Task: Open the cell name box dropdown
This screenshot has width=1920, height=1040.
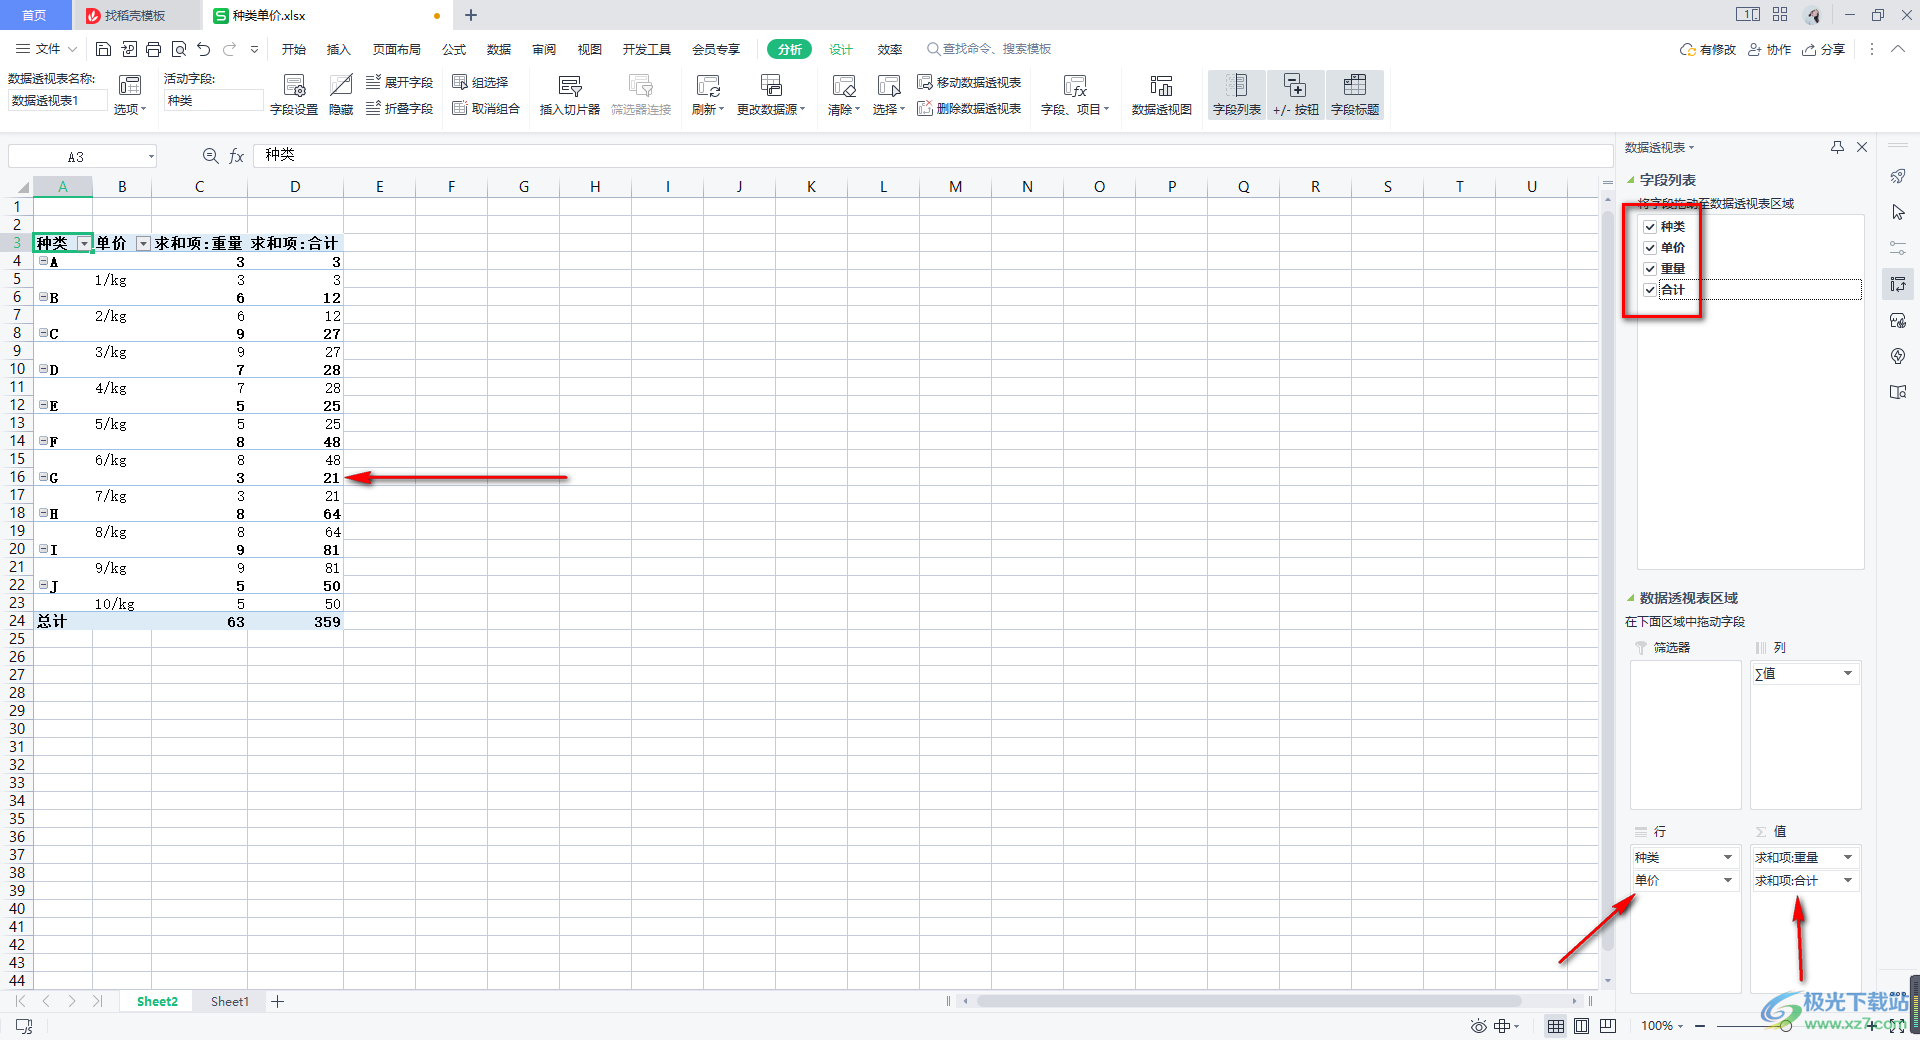Action: coord(151,156)
